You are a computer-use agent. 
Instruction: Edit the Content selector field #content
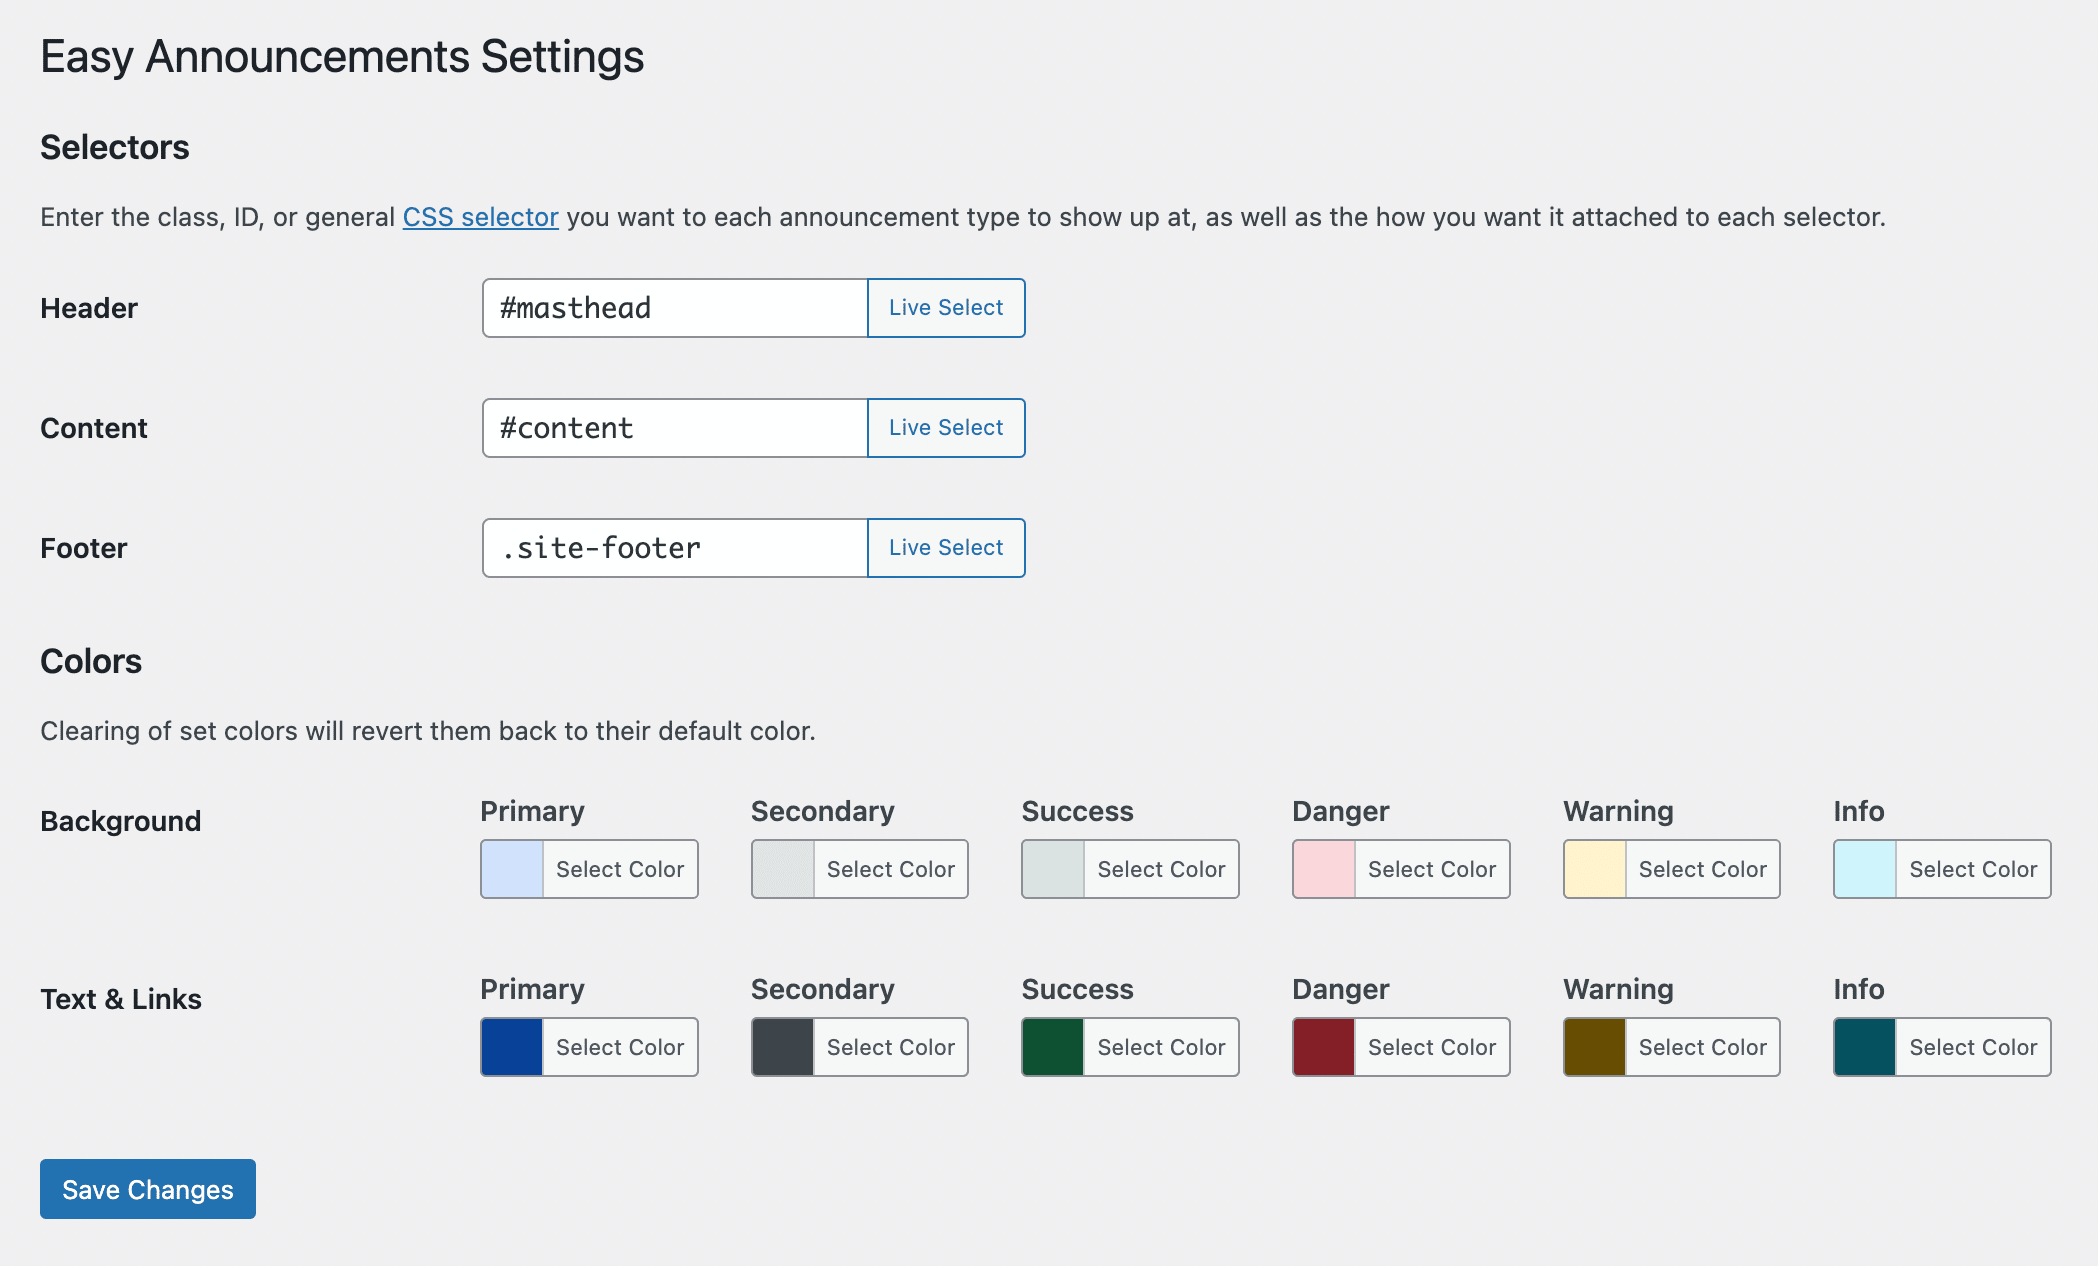point(675,428)
